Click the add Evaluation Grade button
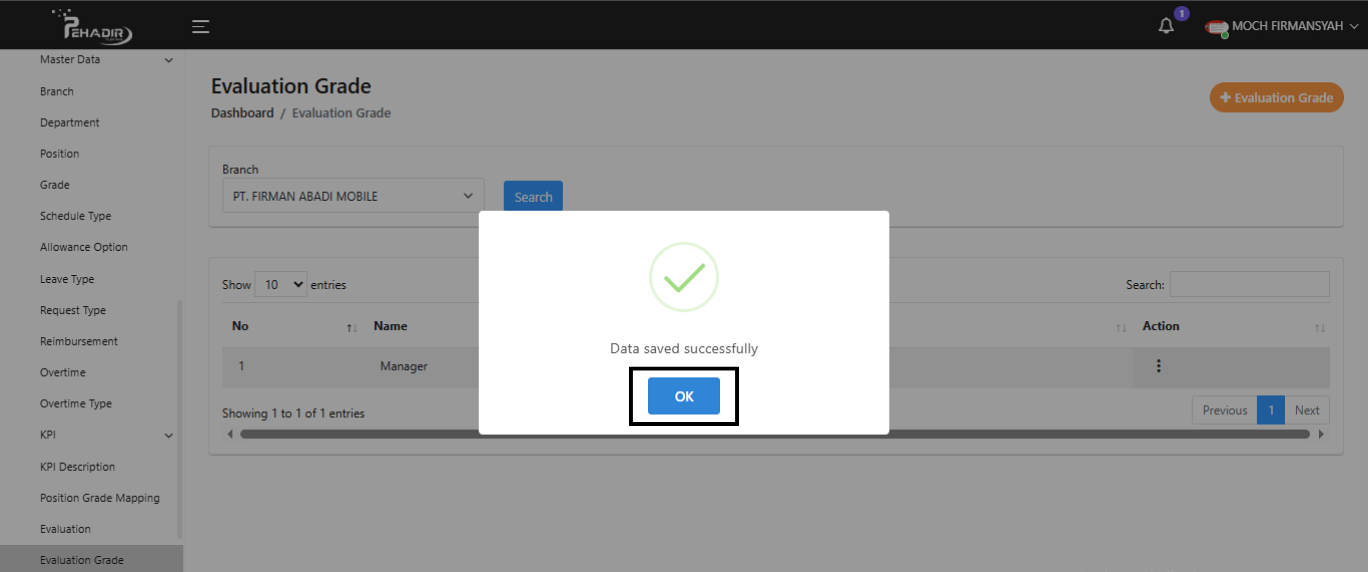Screen dimensions: 1368x572 point(1276,98)
